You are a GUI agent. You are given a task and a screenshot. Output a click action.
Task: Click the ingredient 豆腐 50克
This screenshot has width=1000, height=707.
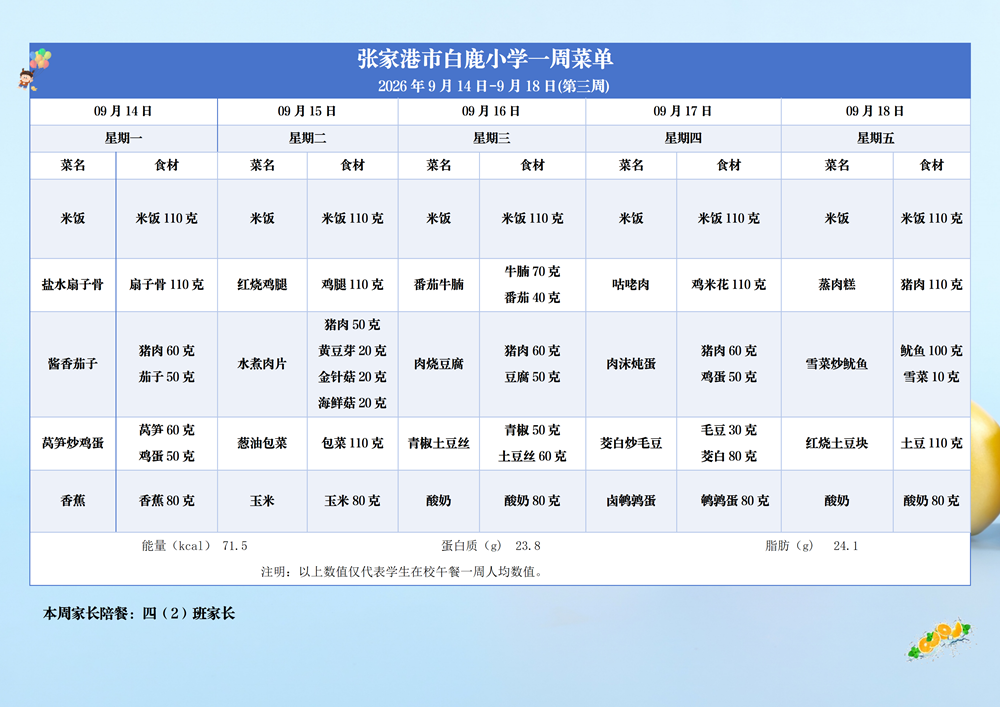click(x=533, y=377)
